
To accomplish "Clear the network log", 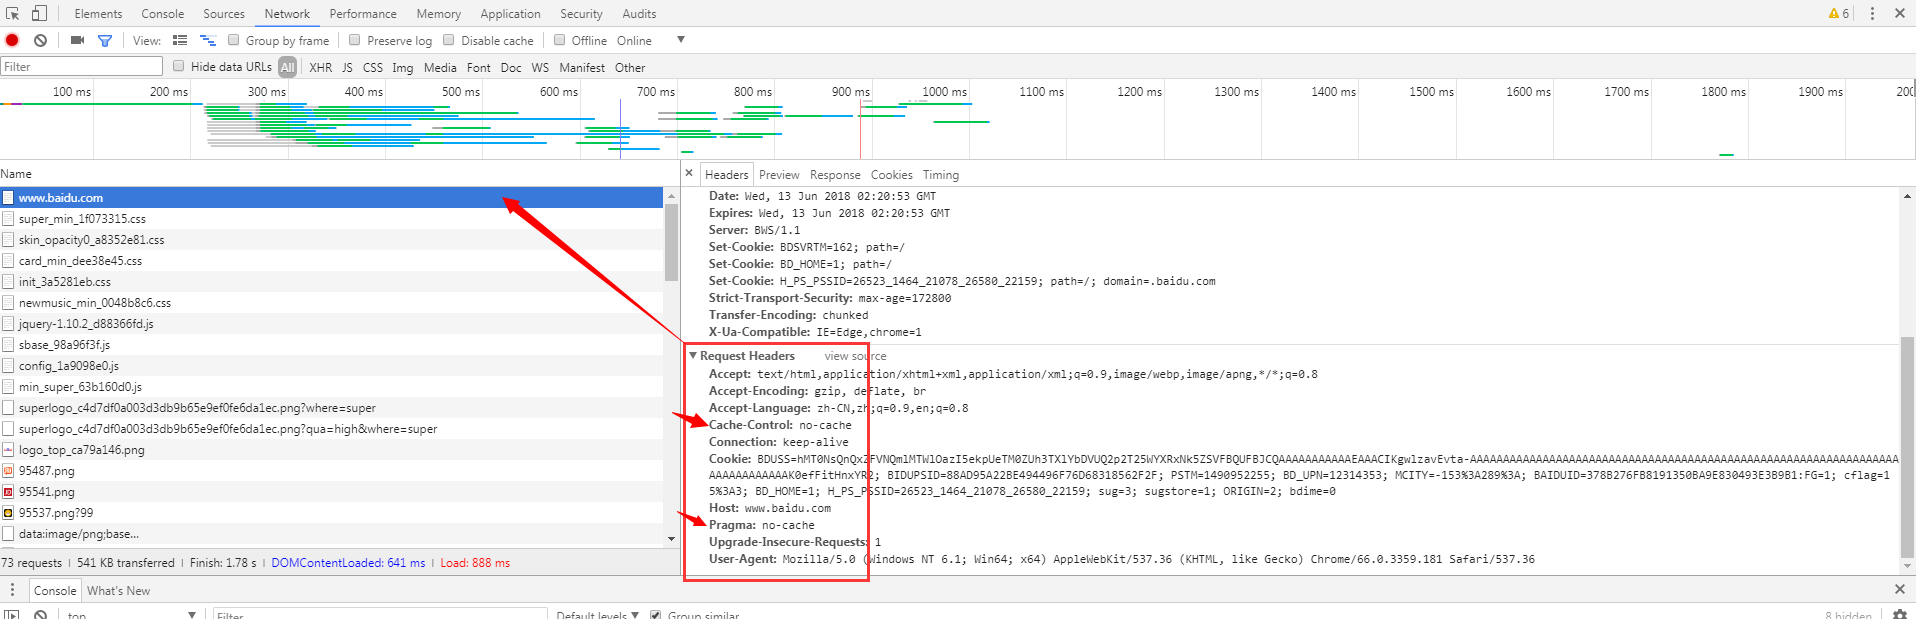I will (x=40, y=40).
